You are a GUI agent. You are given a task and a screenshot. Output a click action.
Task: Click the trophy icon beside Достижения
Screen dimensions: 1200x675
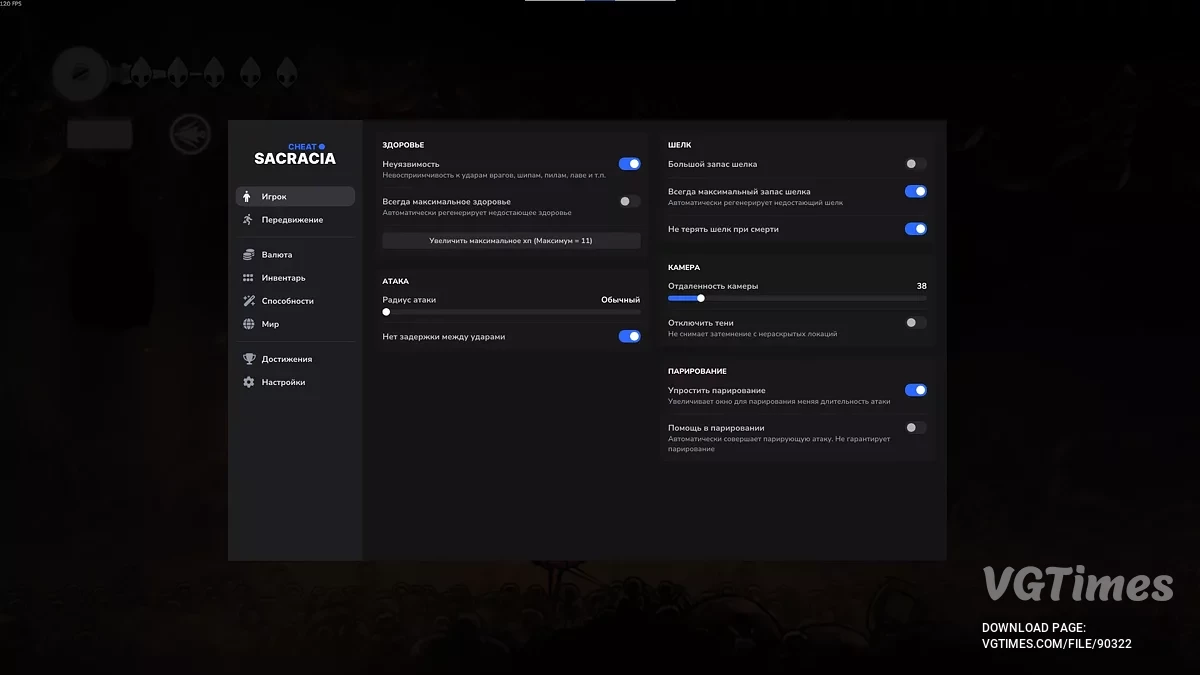[248, 359]
